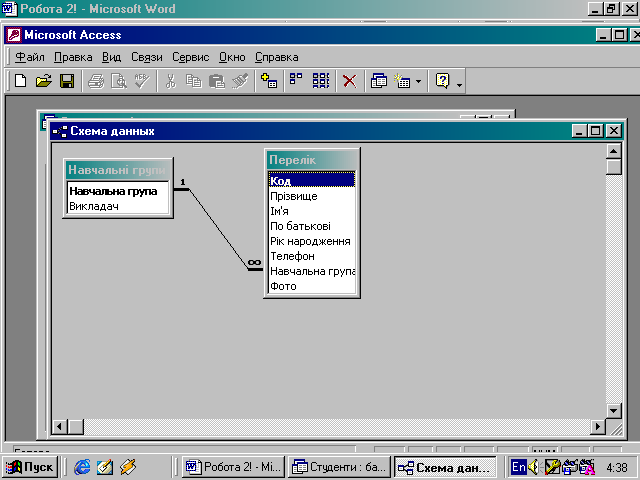Select the Телефон field in Перелік
The width and height of the screenshot is (640, 480).
point(312,256)
